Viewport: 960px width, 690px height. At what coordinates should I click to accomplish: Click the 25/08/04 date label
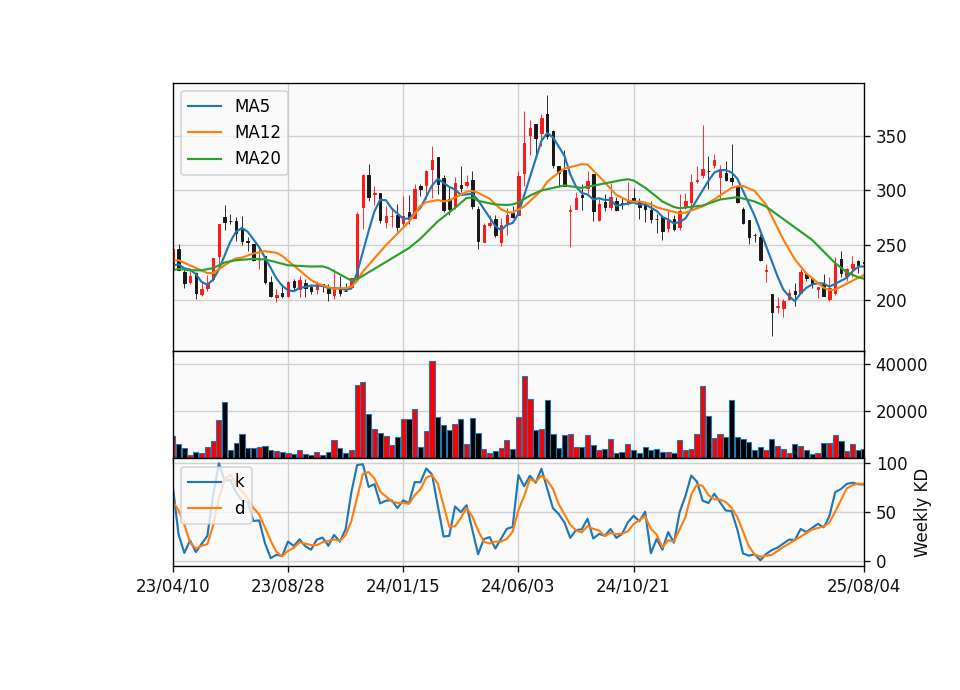click(x=864, y=586)
